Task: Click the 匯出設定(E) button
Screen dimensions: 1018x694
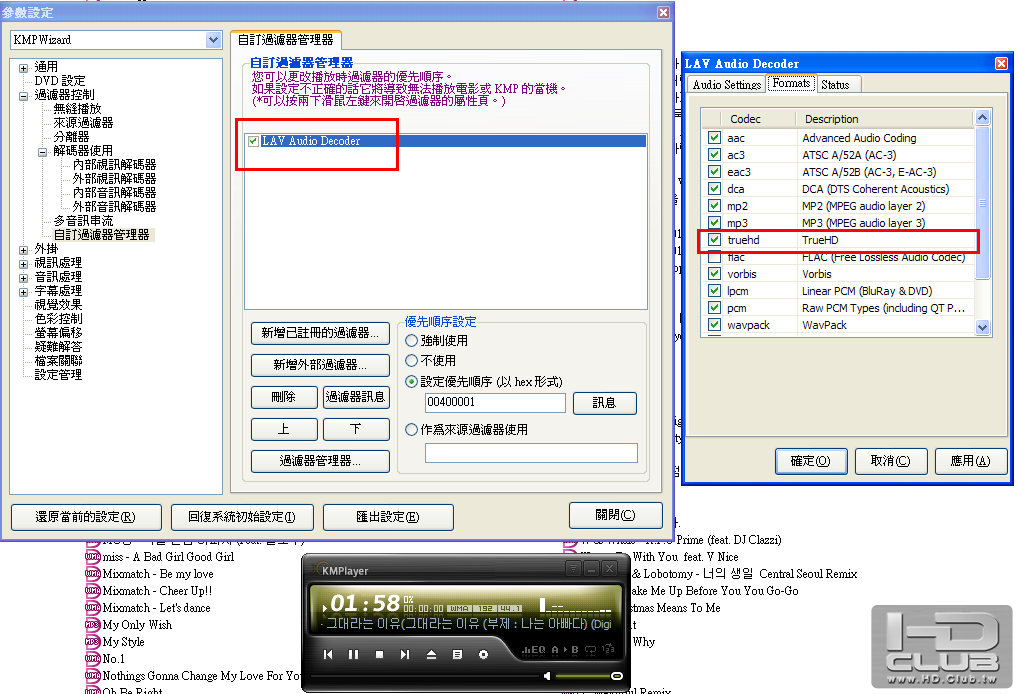Action: pos(388,517)
